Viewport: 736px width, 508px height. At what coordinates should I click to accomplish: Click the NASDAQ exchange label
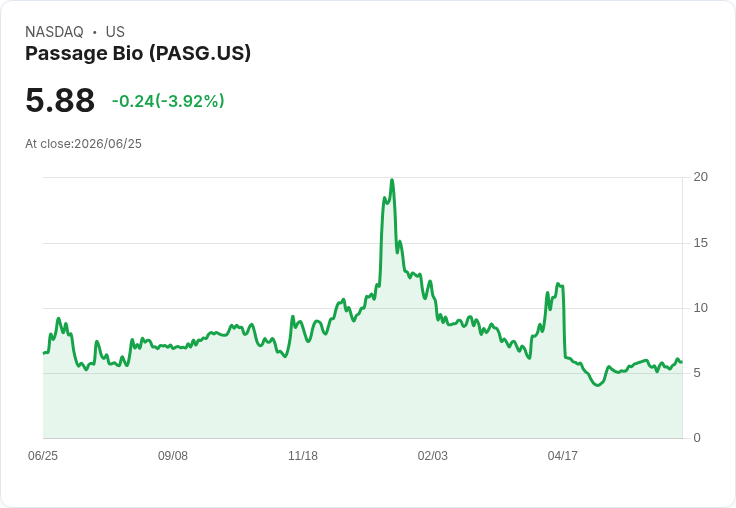tap(54, 32)
